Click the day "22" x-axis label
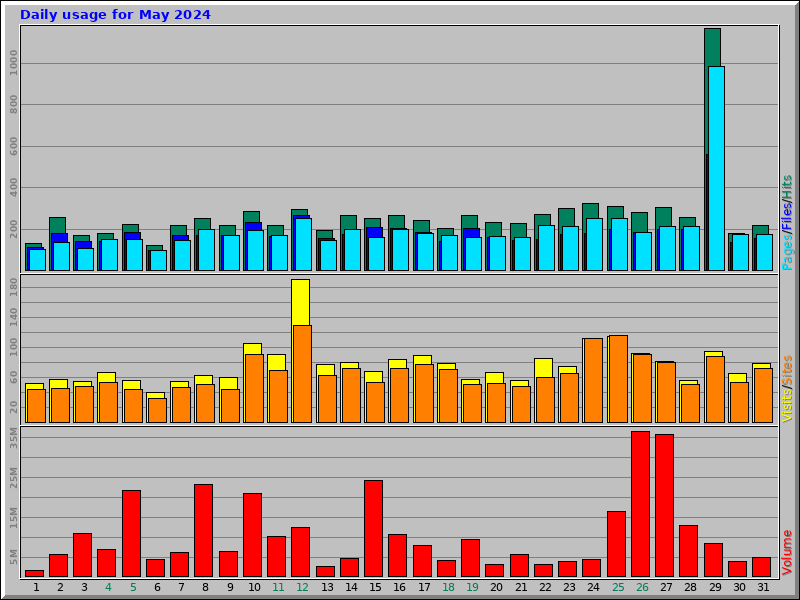The width and height of the screenshot is (800, 600). pyautogui.click(x=545, y=587)
